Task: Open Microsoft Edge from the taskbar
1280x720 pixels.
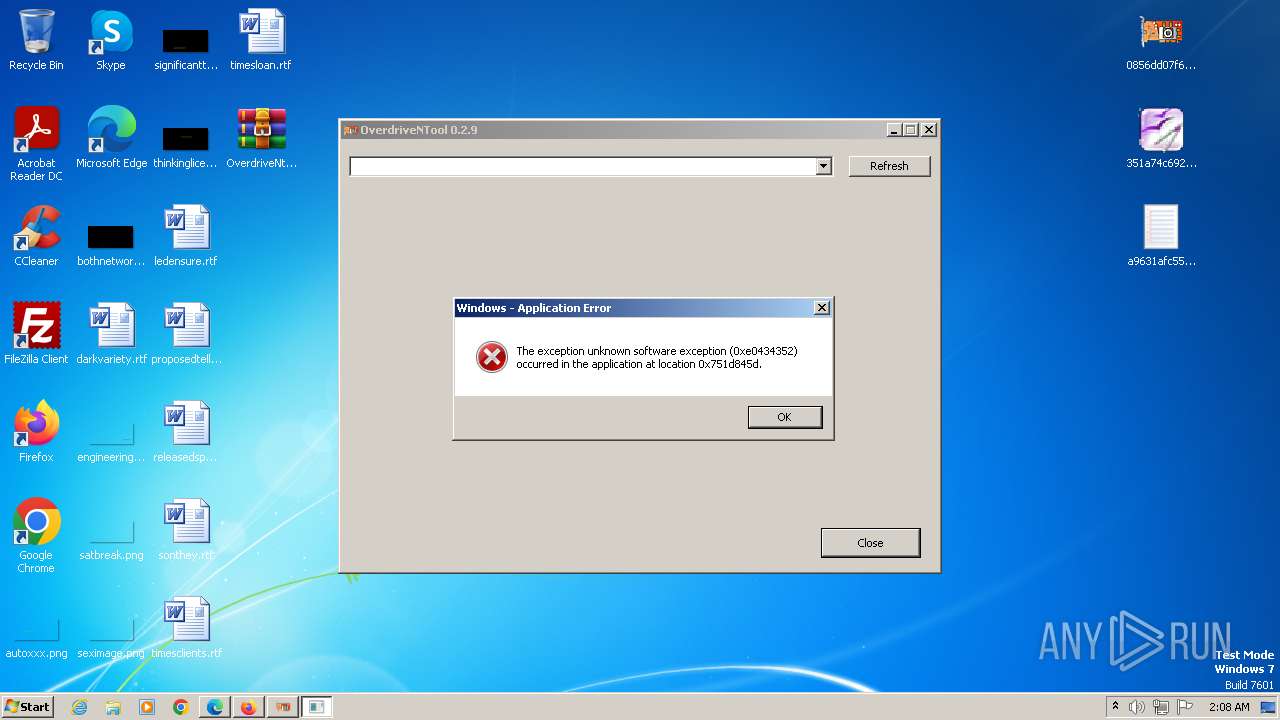Action: [215, 707]
